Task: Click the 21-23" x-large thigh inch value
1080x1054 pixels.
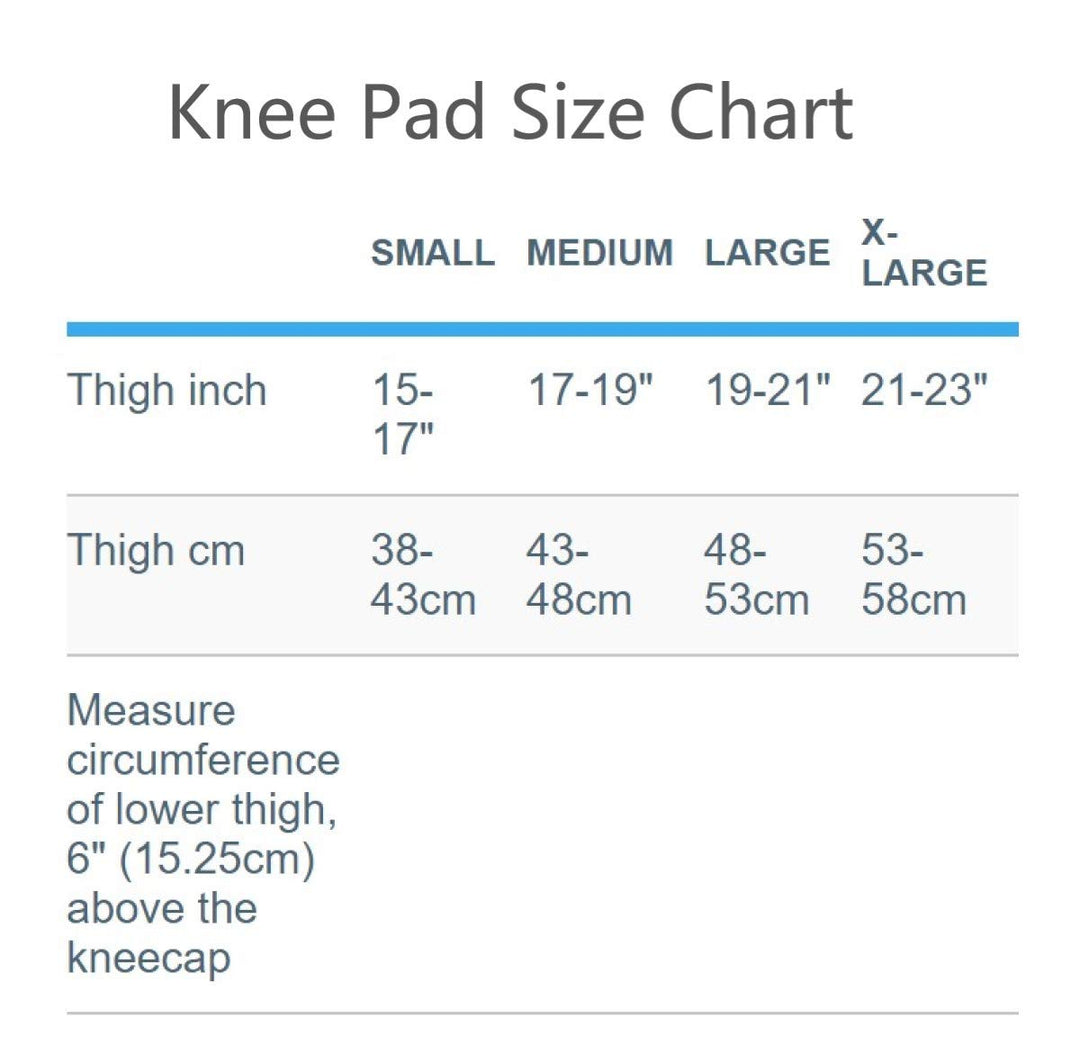Action: [x=924, y=390]
